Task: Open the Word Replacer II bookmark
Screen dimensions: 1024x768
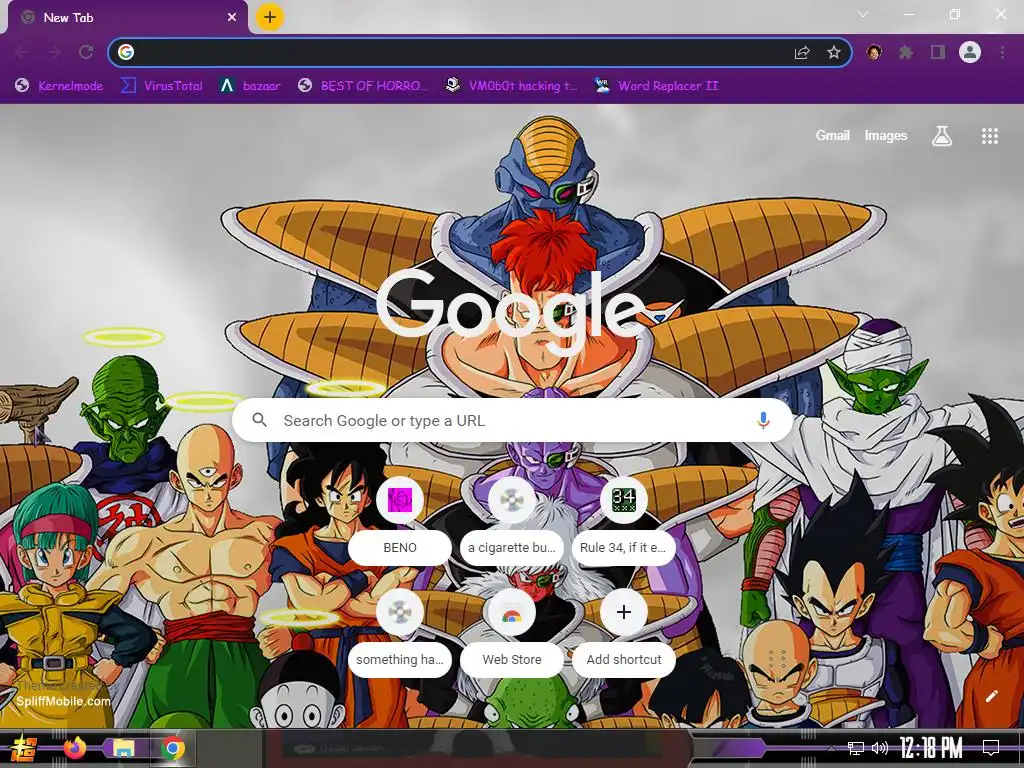Action: (x=657, y=86)
